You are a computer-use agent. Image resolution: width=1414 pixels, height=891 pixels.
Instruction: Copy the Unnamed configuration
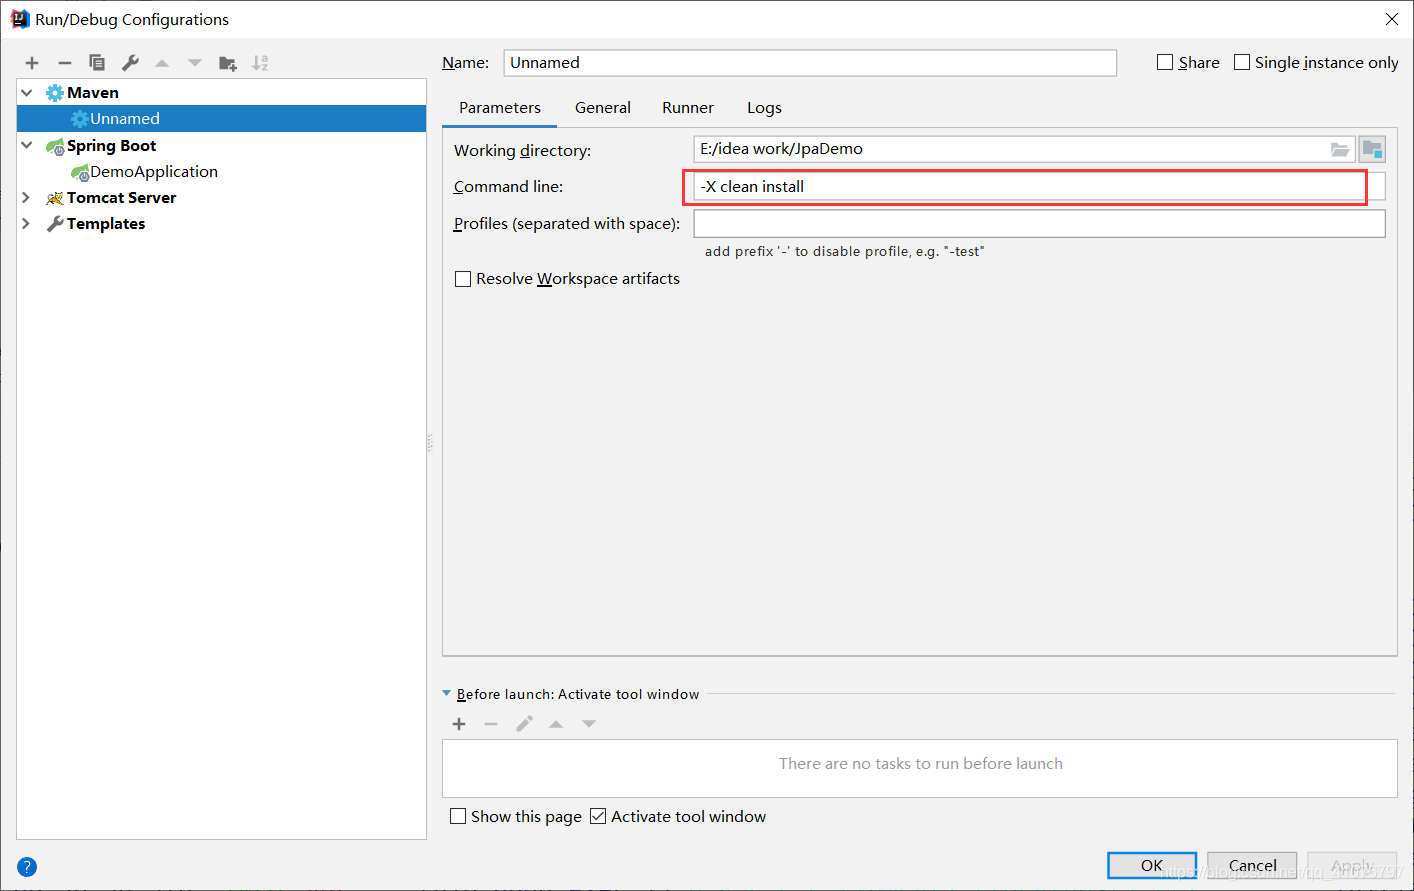(97, 62)
